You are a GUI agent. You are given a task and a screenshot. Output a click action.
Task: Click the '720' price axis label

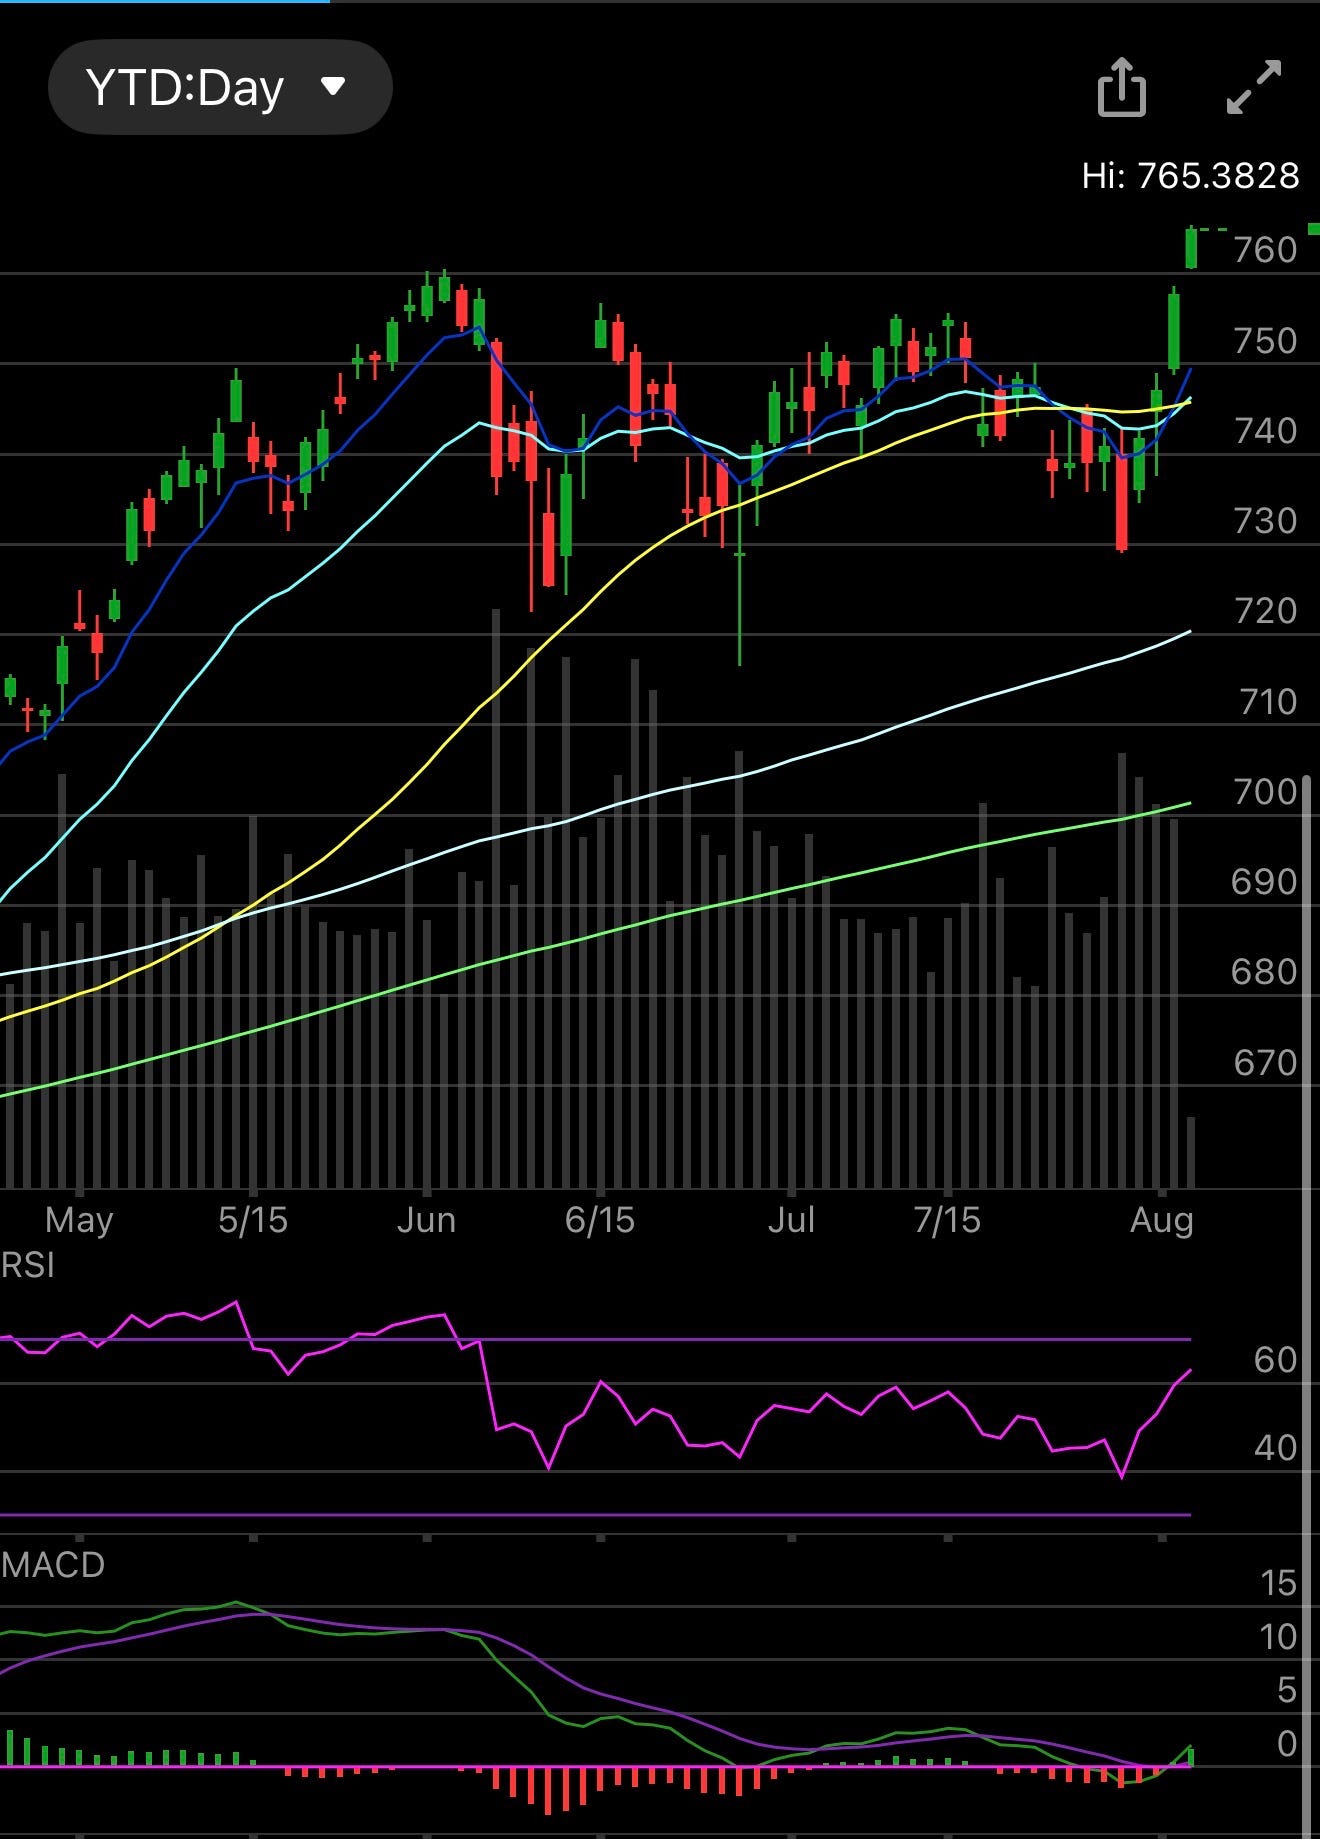point(1265,610)
